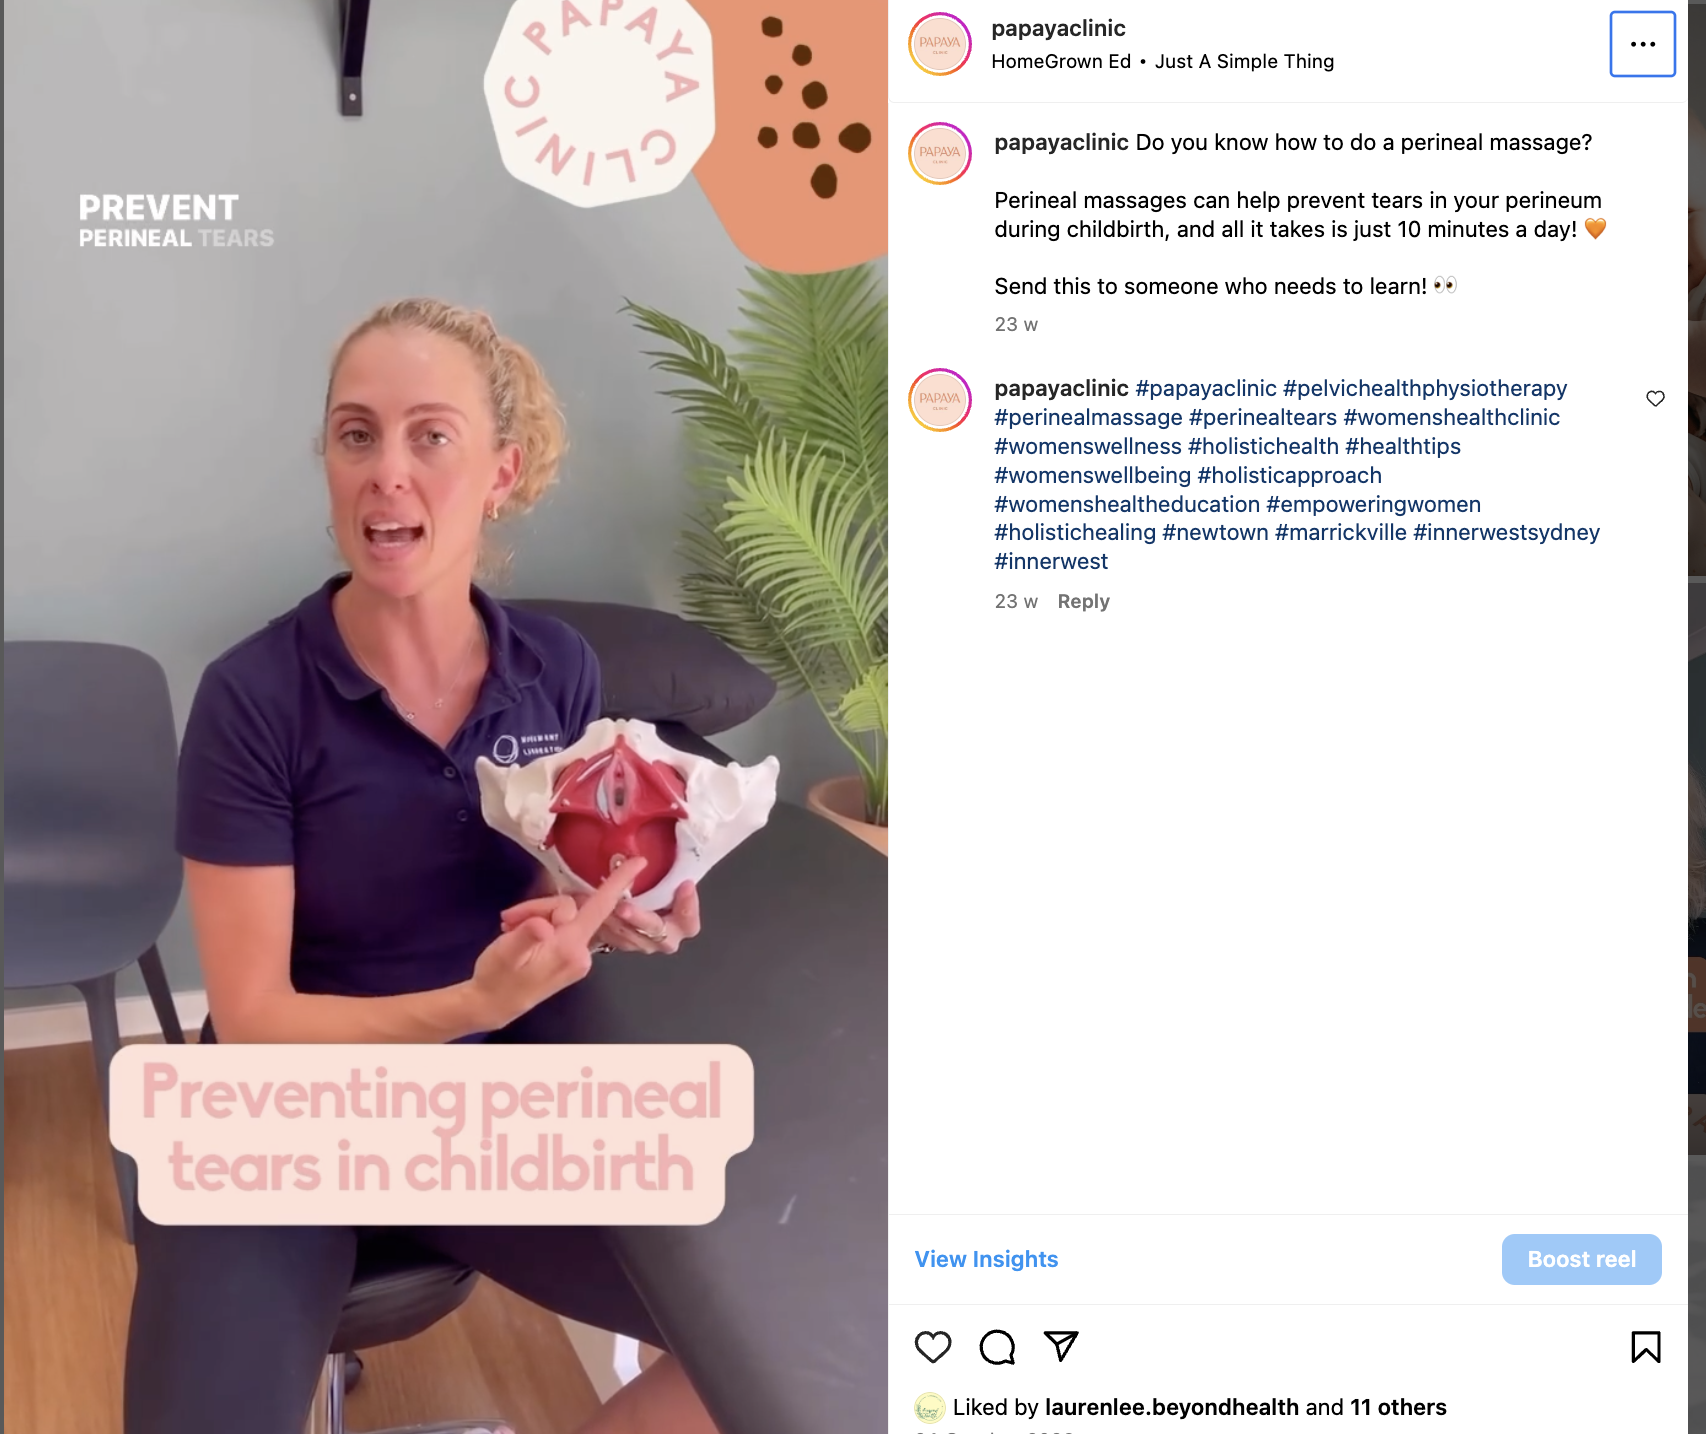Click papayaclinic avatar beside caption
1706x1434 pixels.
coord(940,153)
